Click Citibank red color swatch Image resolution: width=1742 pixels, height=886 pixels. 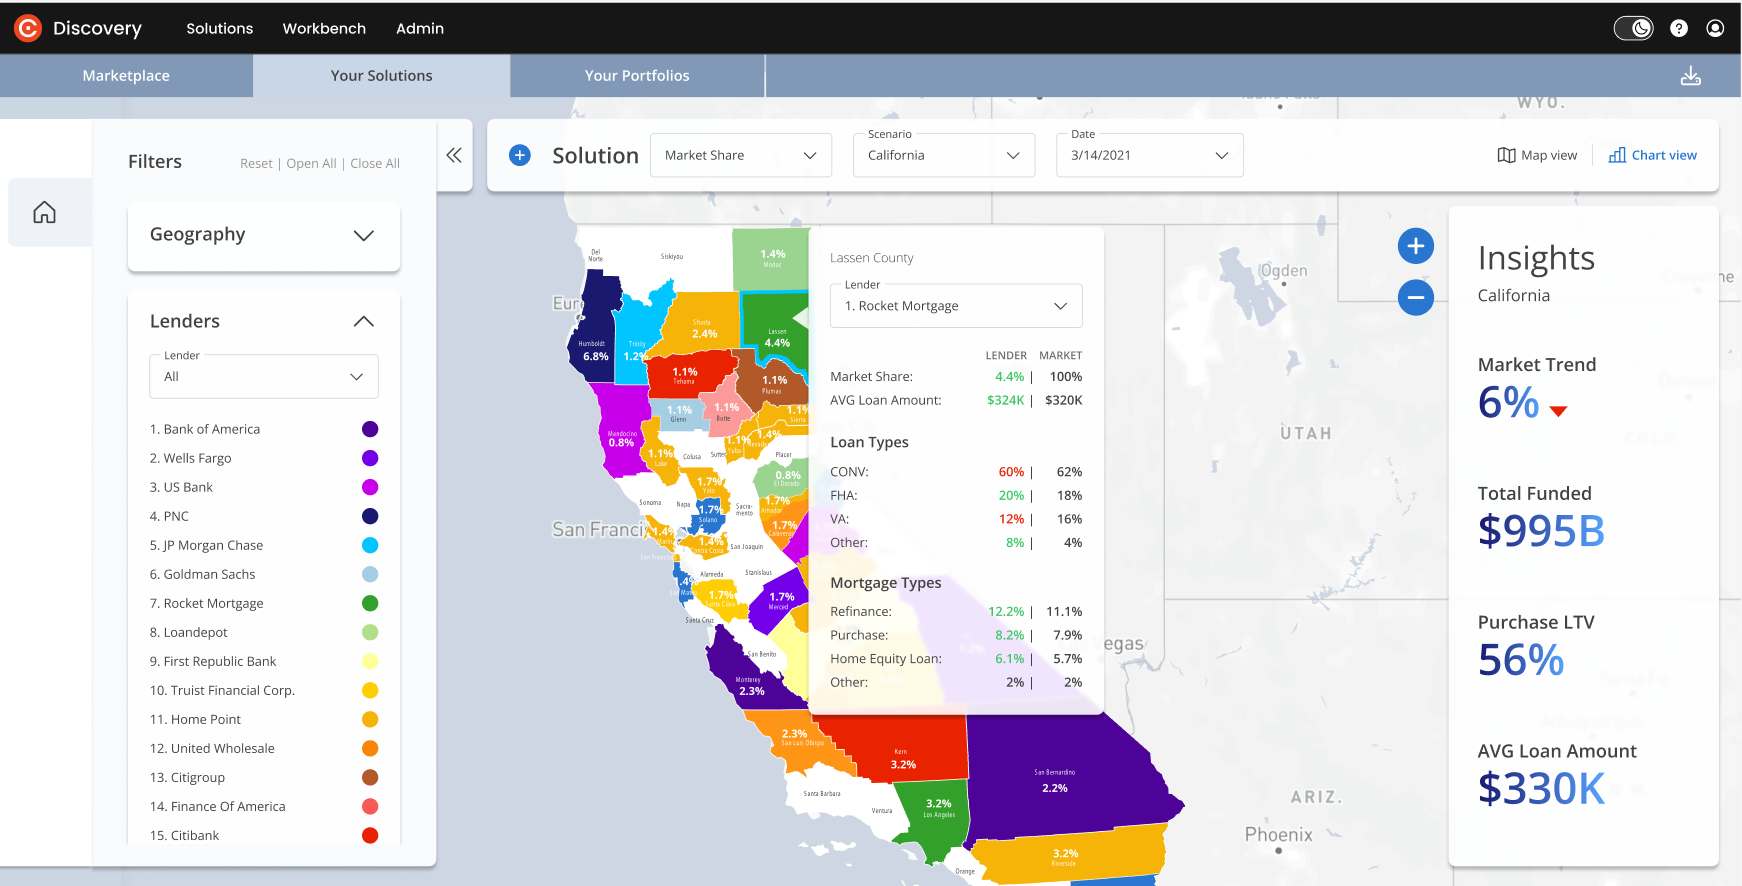(370, 835)
